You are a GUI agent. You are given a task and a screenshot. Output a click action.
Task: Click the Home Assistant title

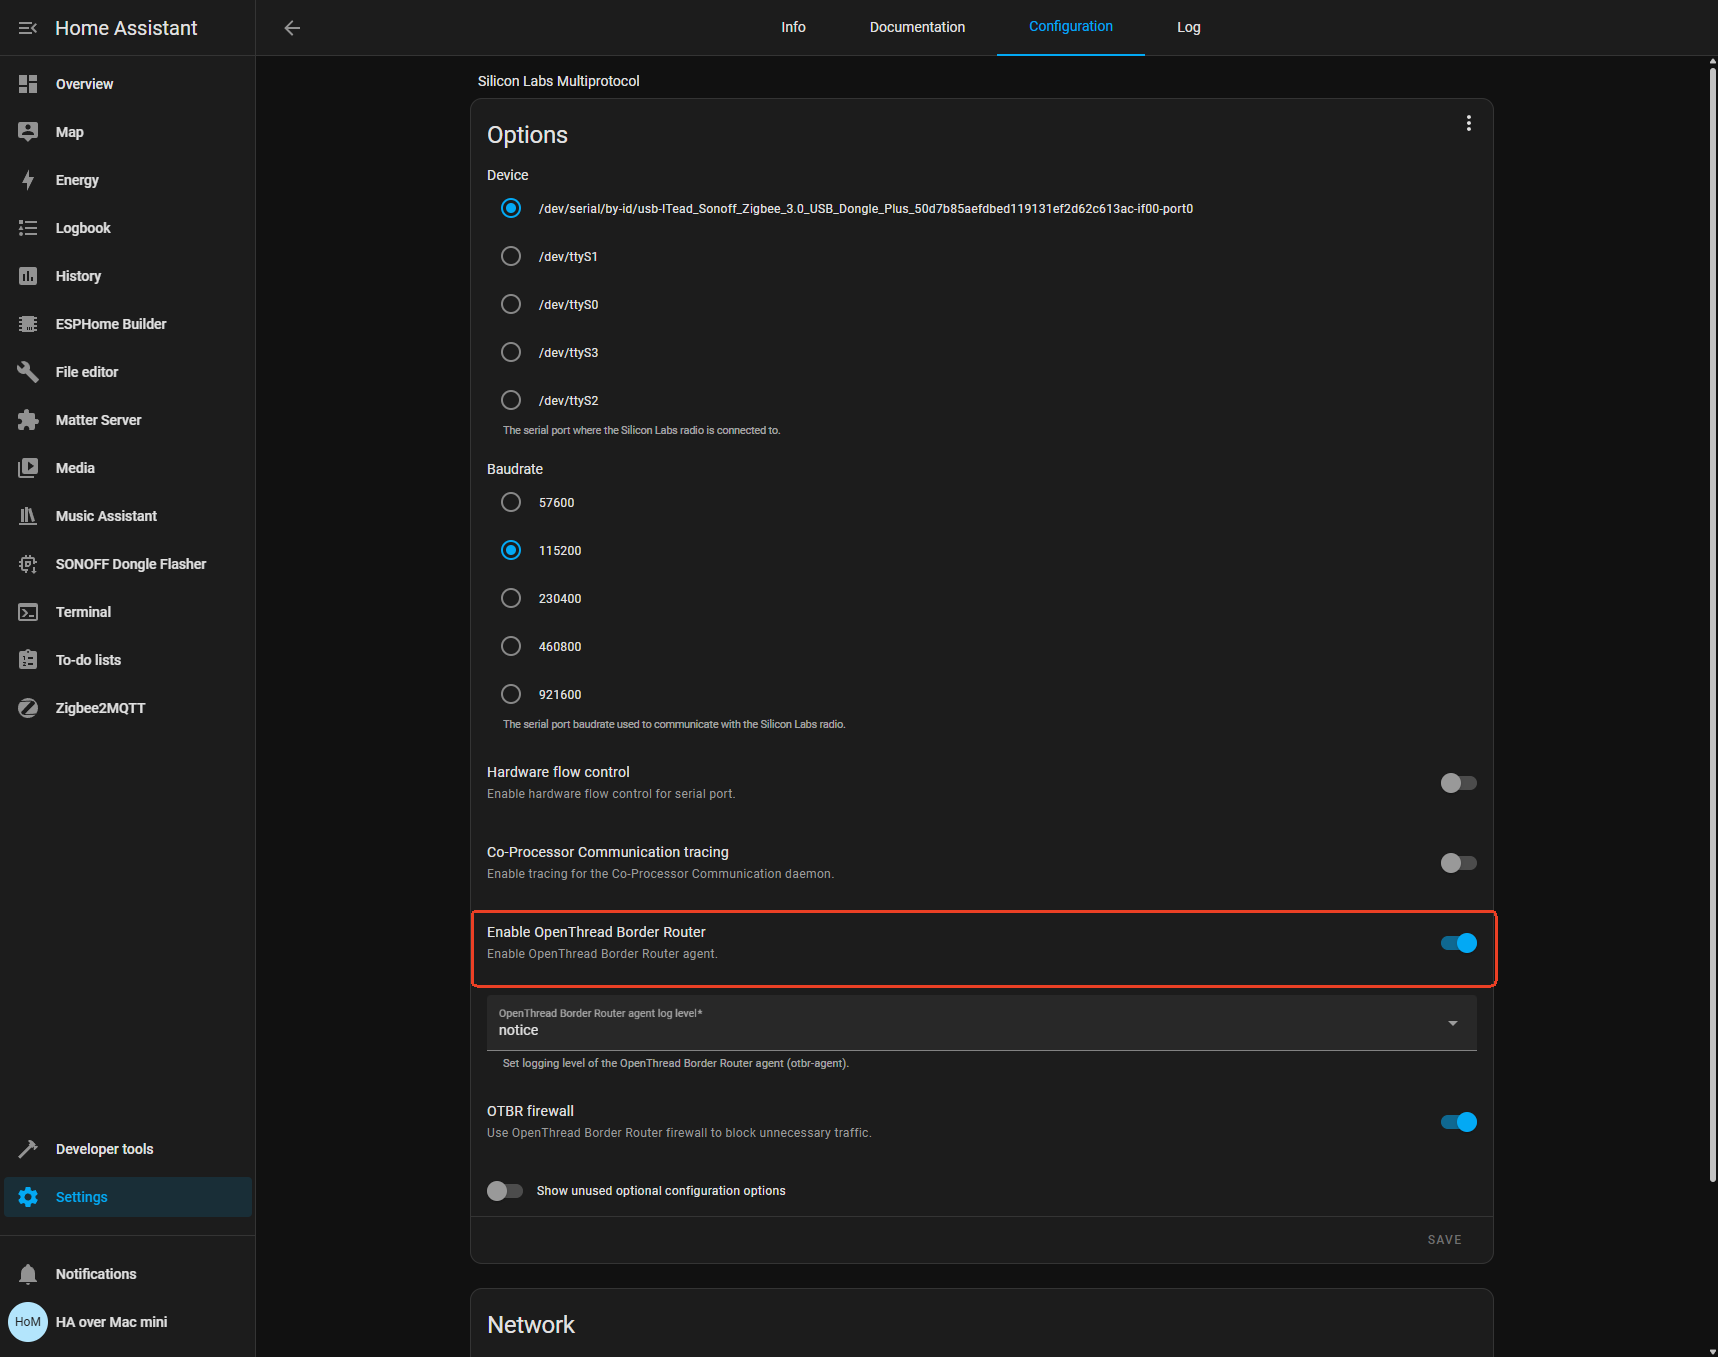tap(126, 28)
